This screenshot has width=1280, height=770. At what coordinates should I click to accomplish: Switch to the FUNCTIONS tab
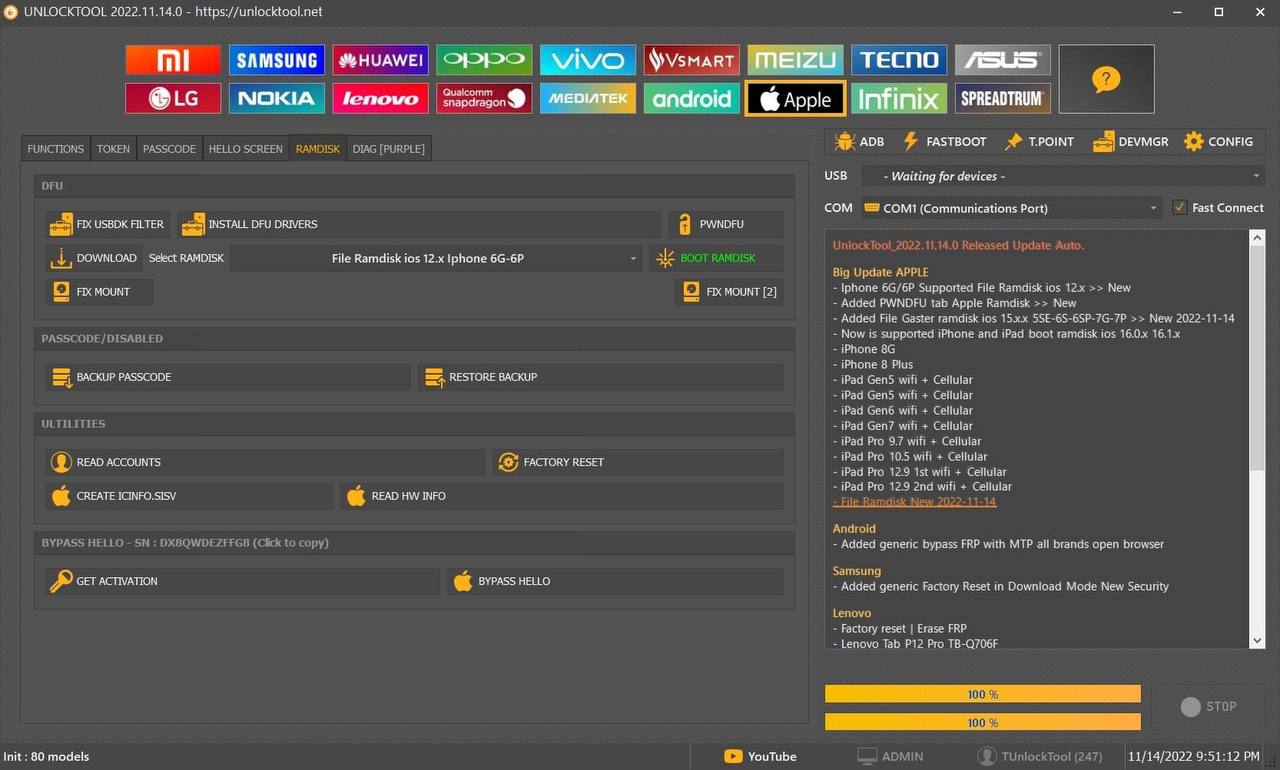click(x=55, y=149)
